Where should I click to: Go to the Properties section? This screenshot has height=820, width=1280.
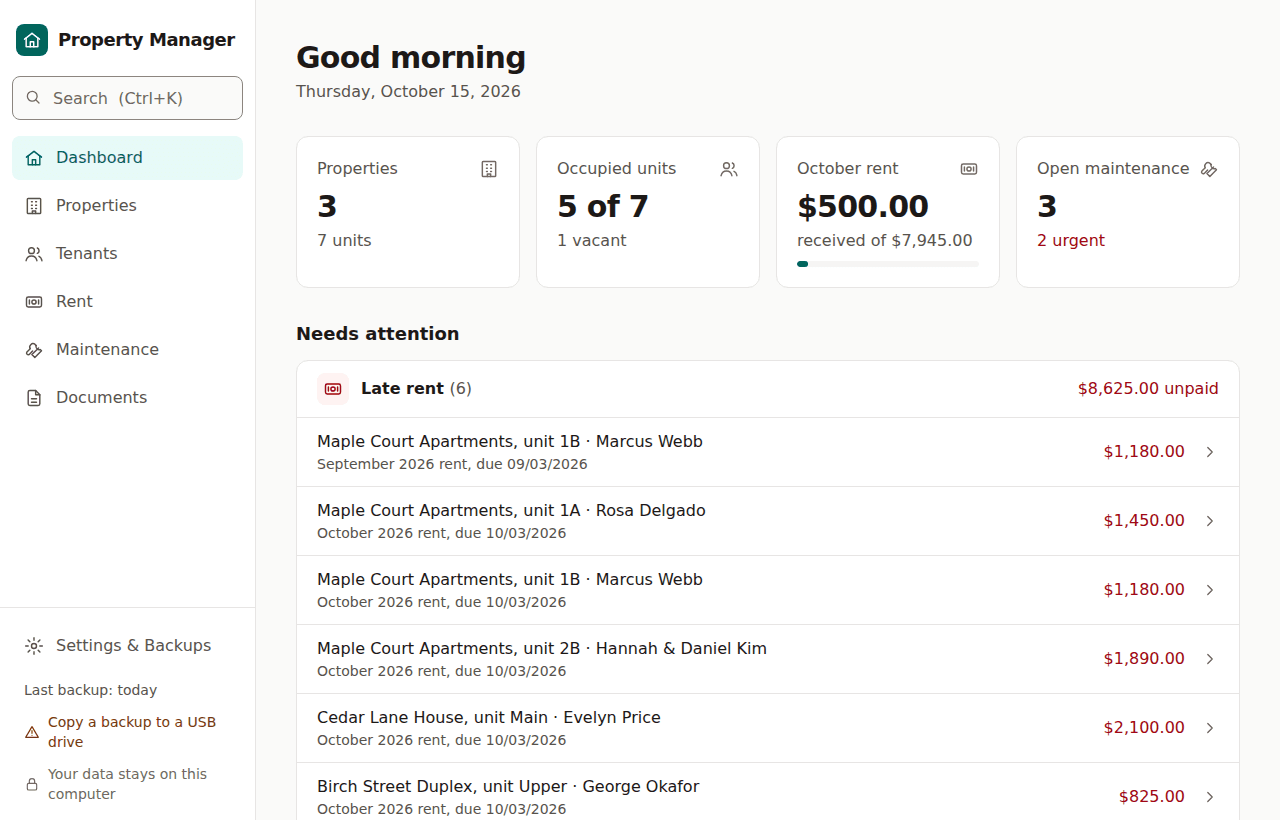128,206
